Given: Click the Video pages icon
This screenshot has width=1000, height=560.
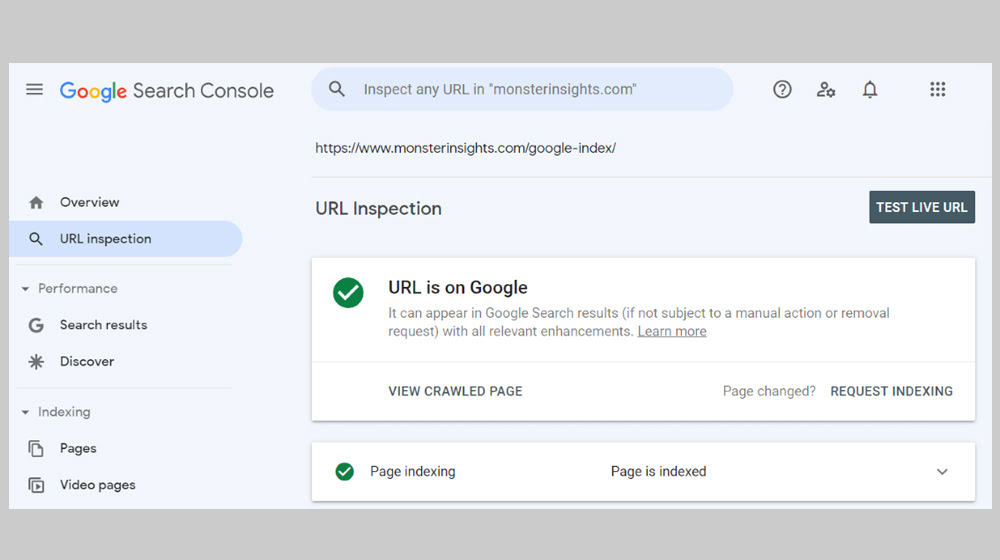Looking at the screenshot, I should [x=36, y=485].
